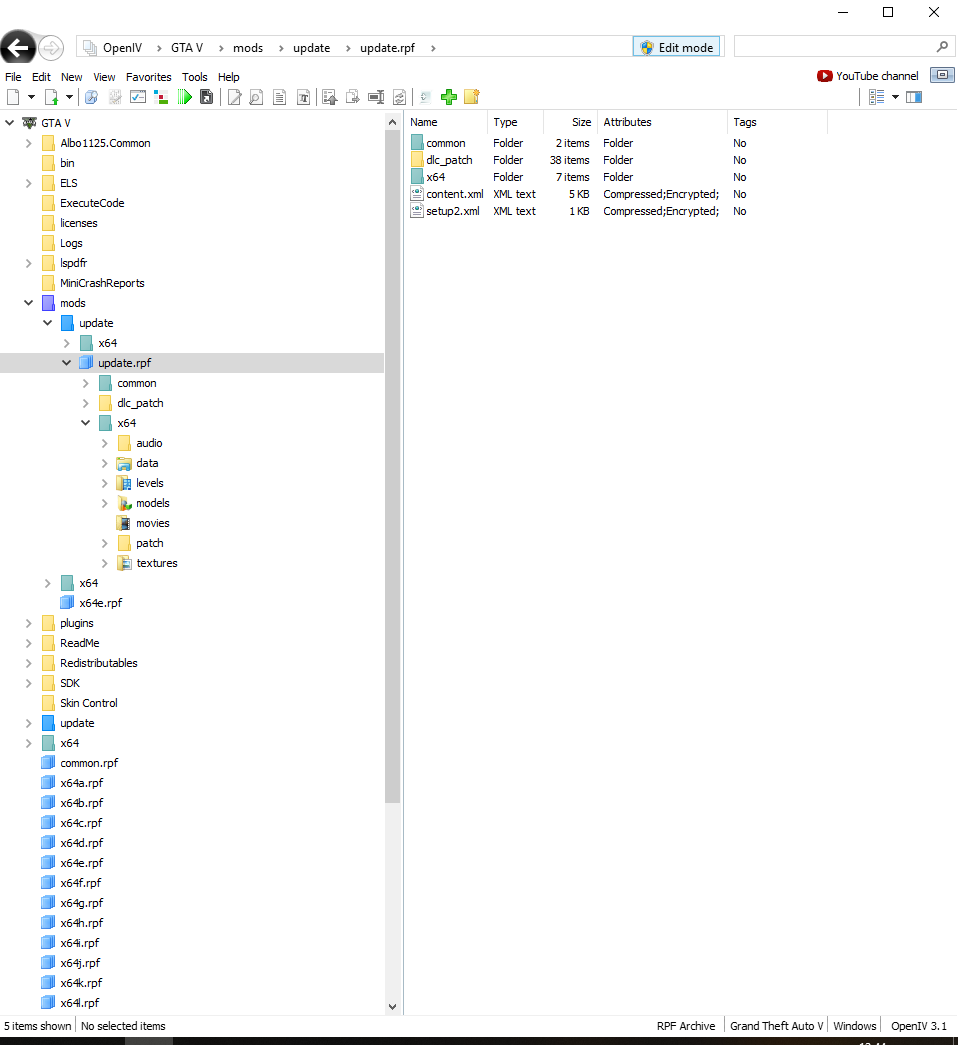958x1045 pixels.
Task: Open the view mode dropdown arrow
Action: 895,97
